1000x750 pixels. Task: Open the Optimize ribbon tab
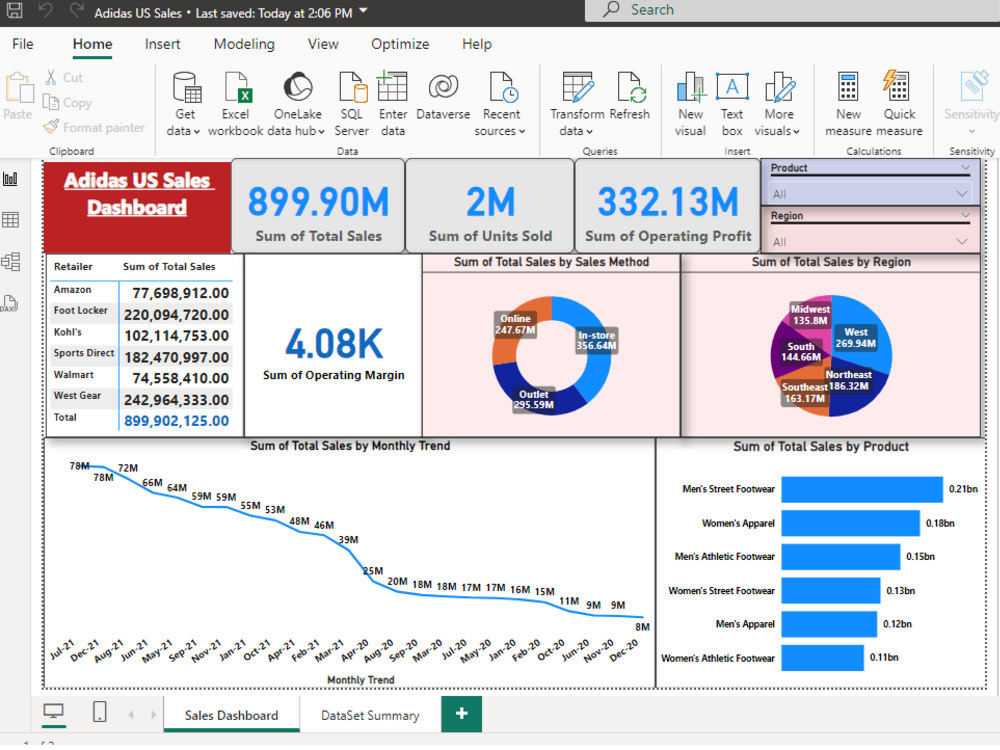(x=400, y=44)
